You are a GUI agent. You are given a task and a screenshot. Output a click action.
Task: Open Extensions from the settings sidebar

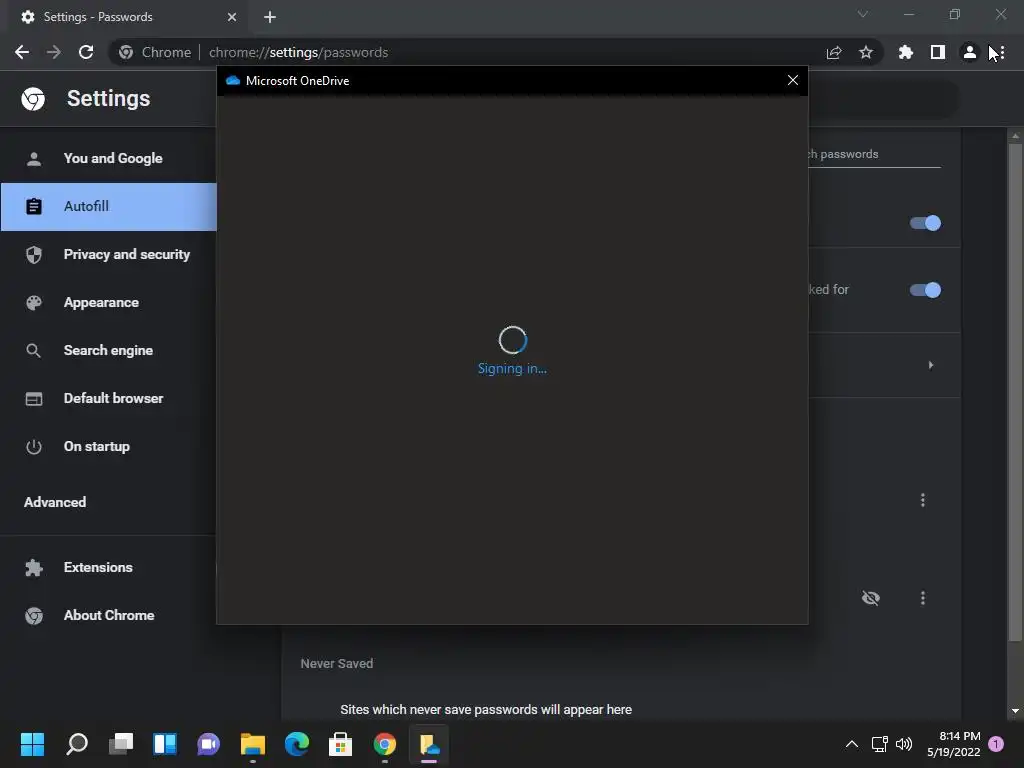tap(108, 568)
